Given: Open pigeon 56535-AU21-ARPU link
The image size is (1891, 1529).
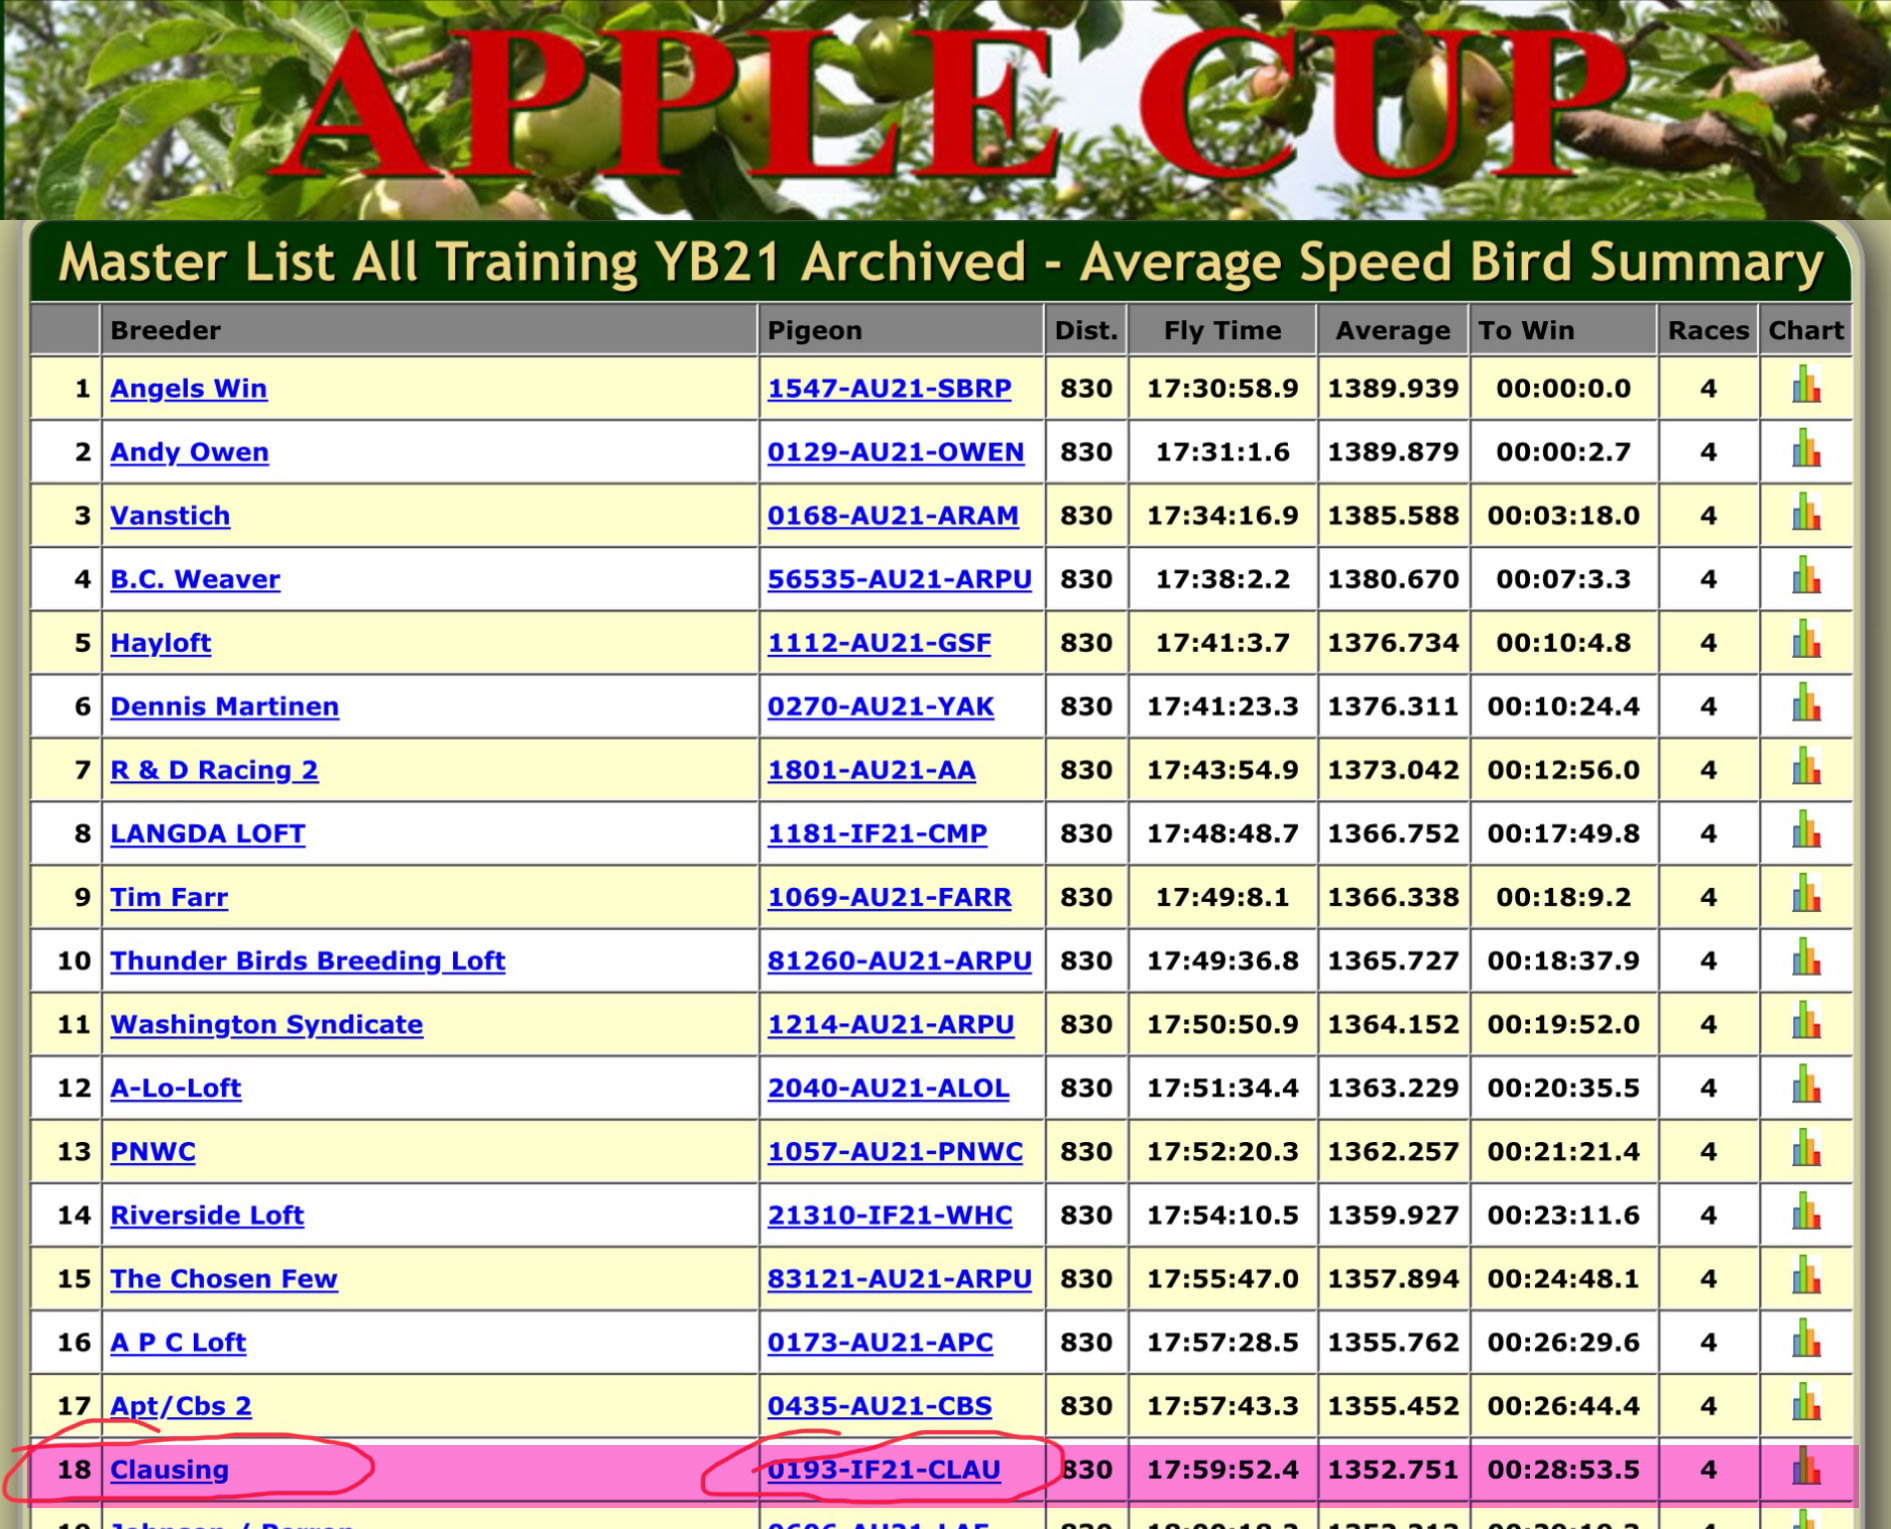Looking at the screenshot, I should (x=899, y=580).
